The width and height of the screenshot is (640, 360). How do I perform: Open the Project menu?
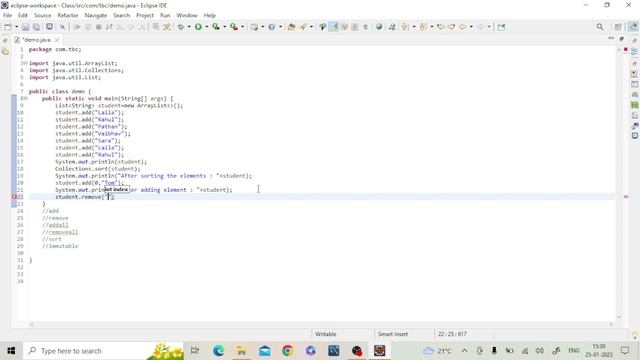tap(145, 15)
